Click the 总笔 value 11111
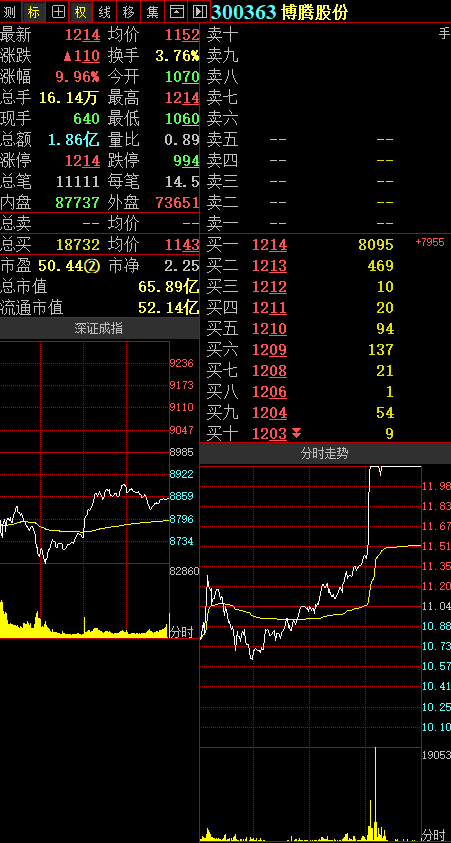 tap(78, 182)
